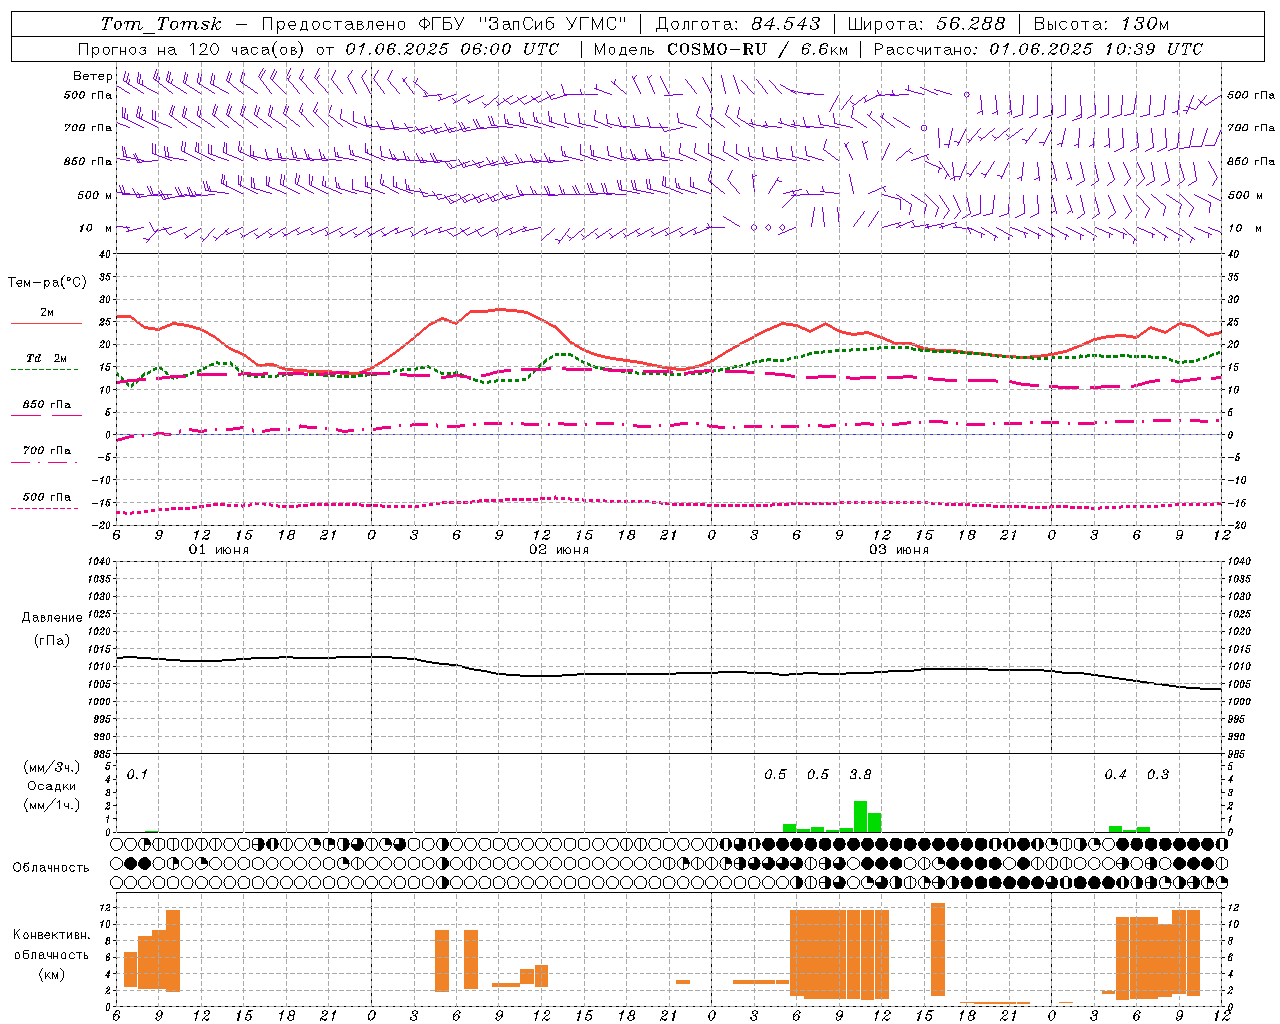Click the 0.1 precipitation total value
Image resolution: width=1280 pixels, height=1024 pixels.
coord(137,774)
